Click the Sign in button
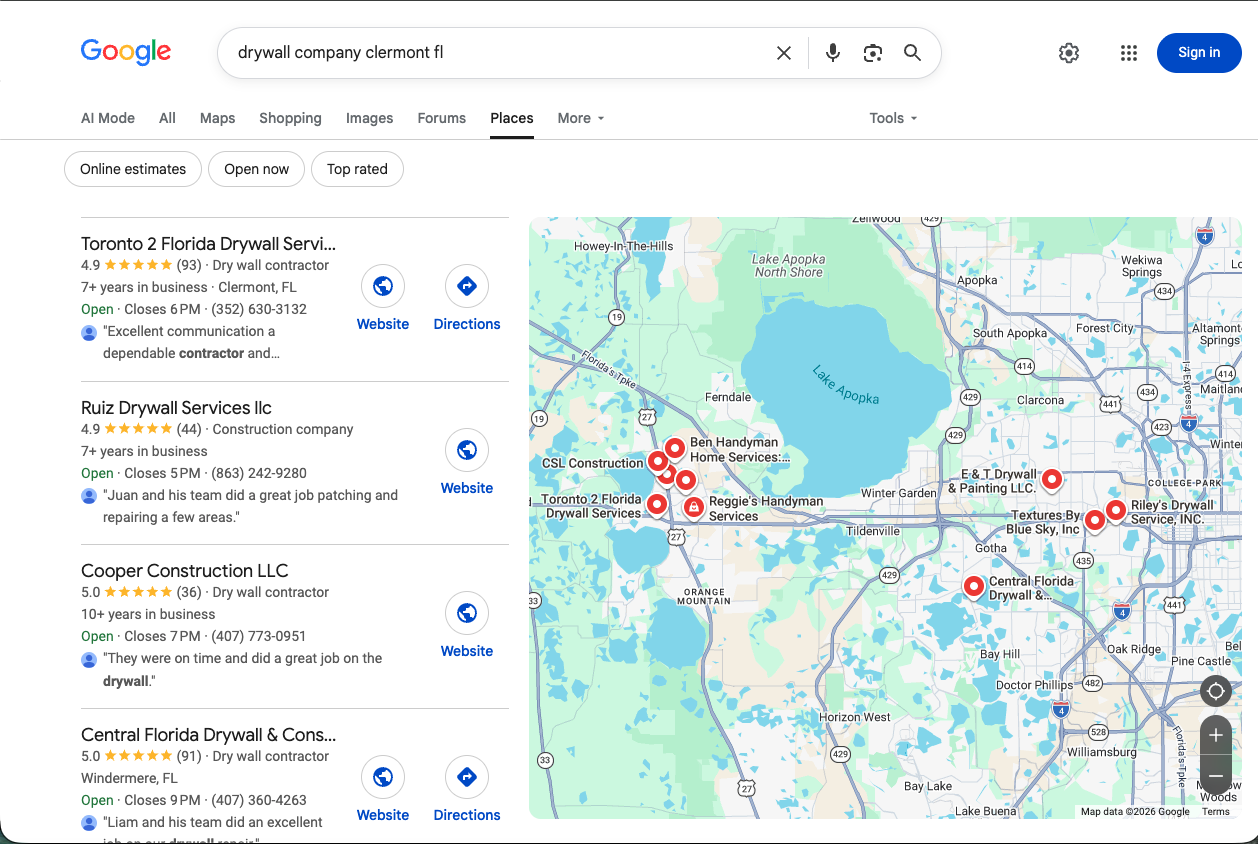Screen dimensions: 1258x844 (1199, 53)
